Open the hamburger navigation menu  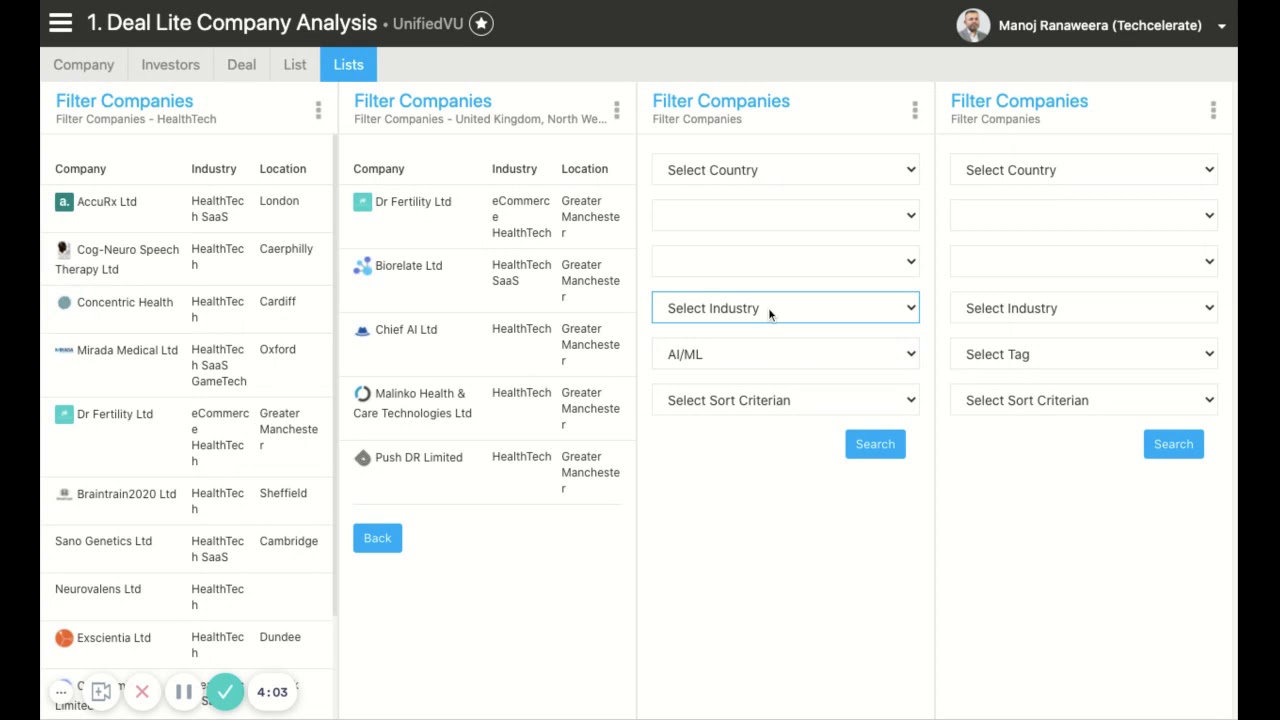[x=60, y=23]
